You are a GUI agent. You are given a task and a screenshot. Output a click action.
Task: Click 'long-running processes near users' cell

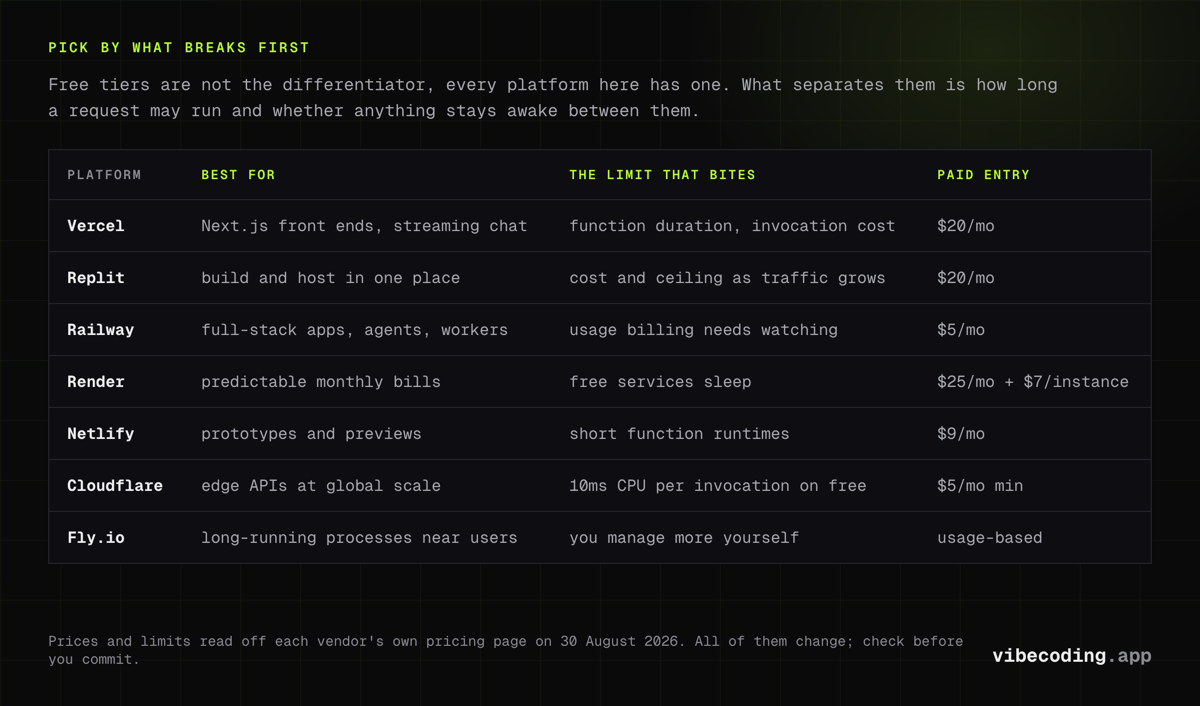(359, 538)
